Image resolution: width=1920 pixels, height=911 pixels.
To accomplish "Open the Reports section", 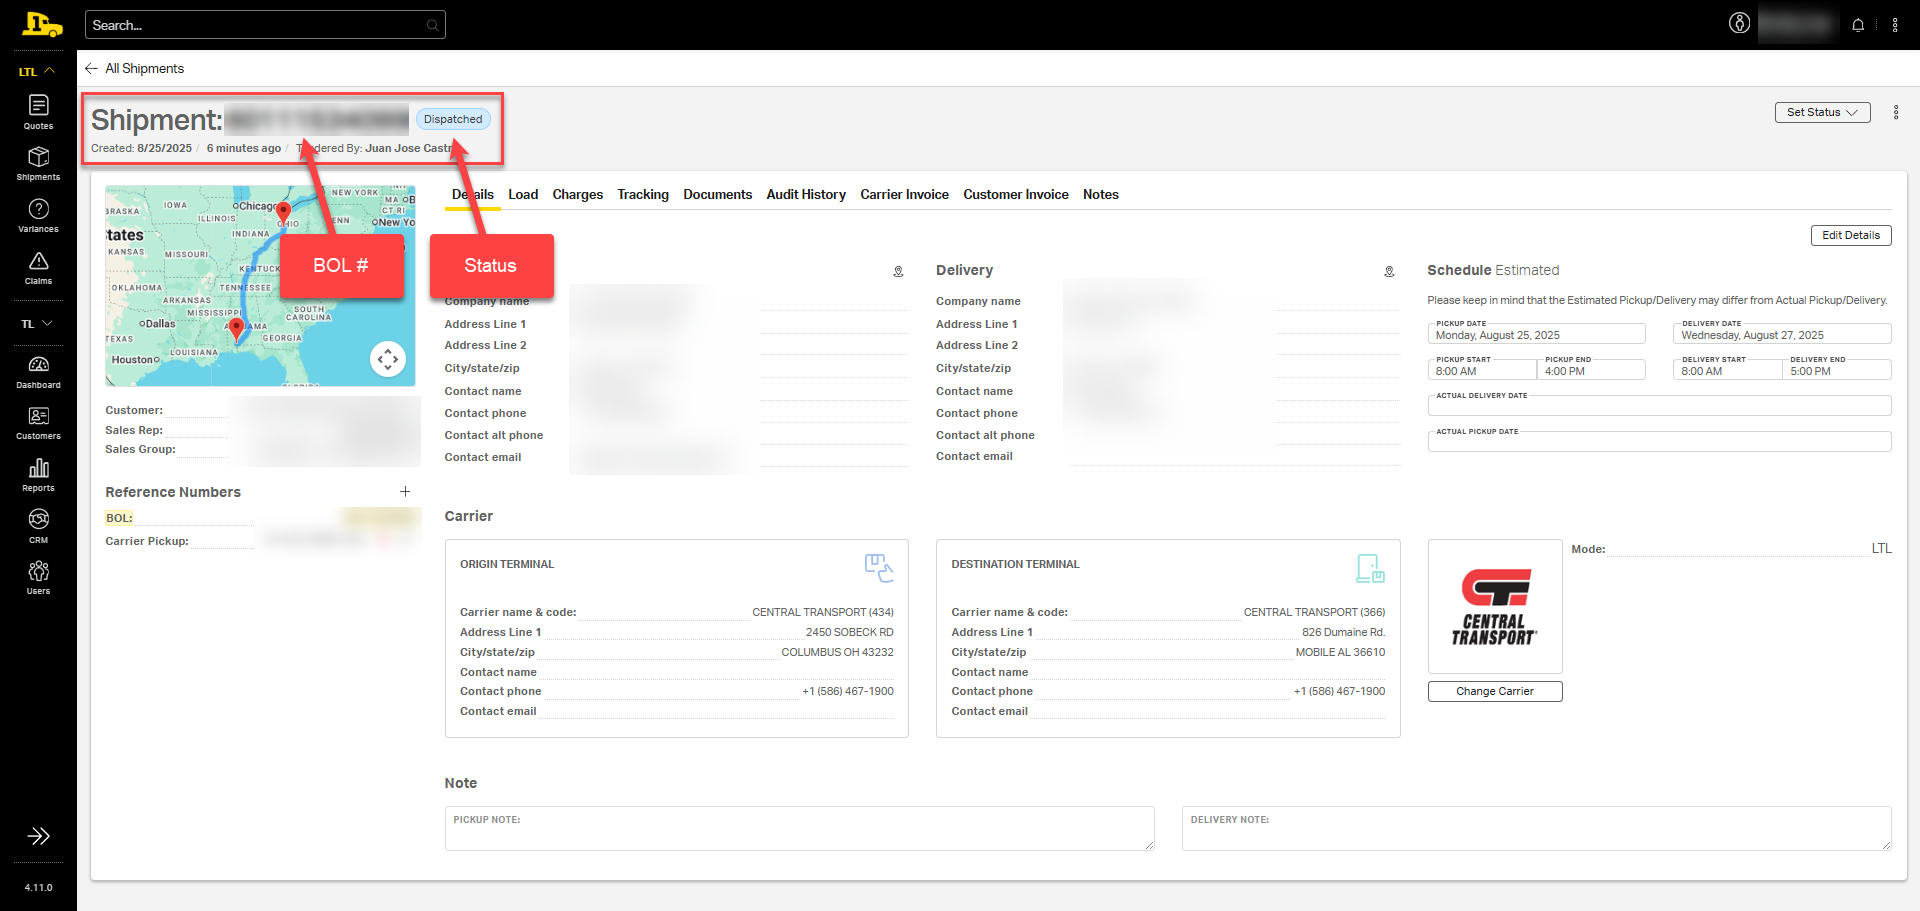I will 38,475.
